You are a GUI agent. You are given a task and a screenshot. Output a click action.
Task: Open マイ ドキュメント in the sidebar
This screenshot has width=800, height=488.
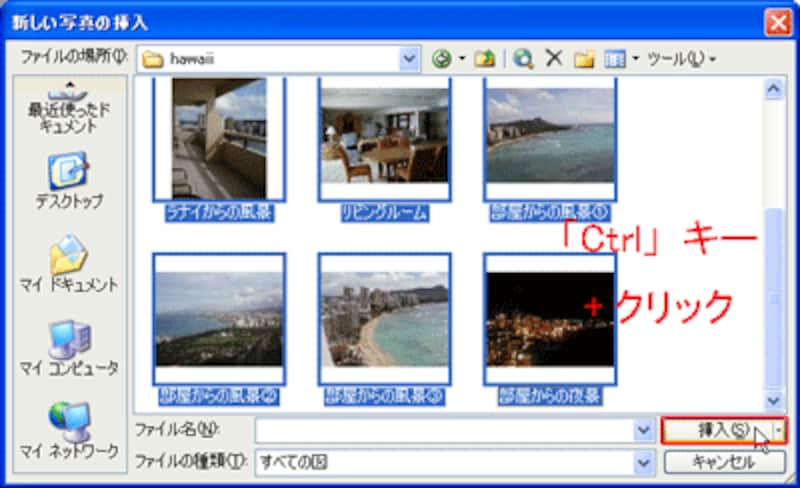[x=68, y=264]
